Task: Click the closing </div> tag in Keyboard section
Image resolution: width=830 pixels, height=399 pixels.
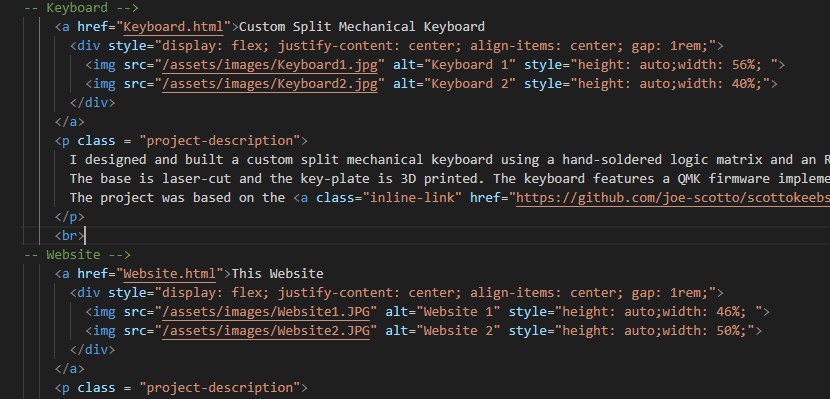Action: (93, 103)
